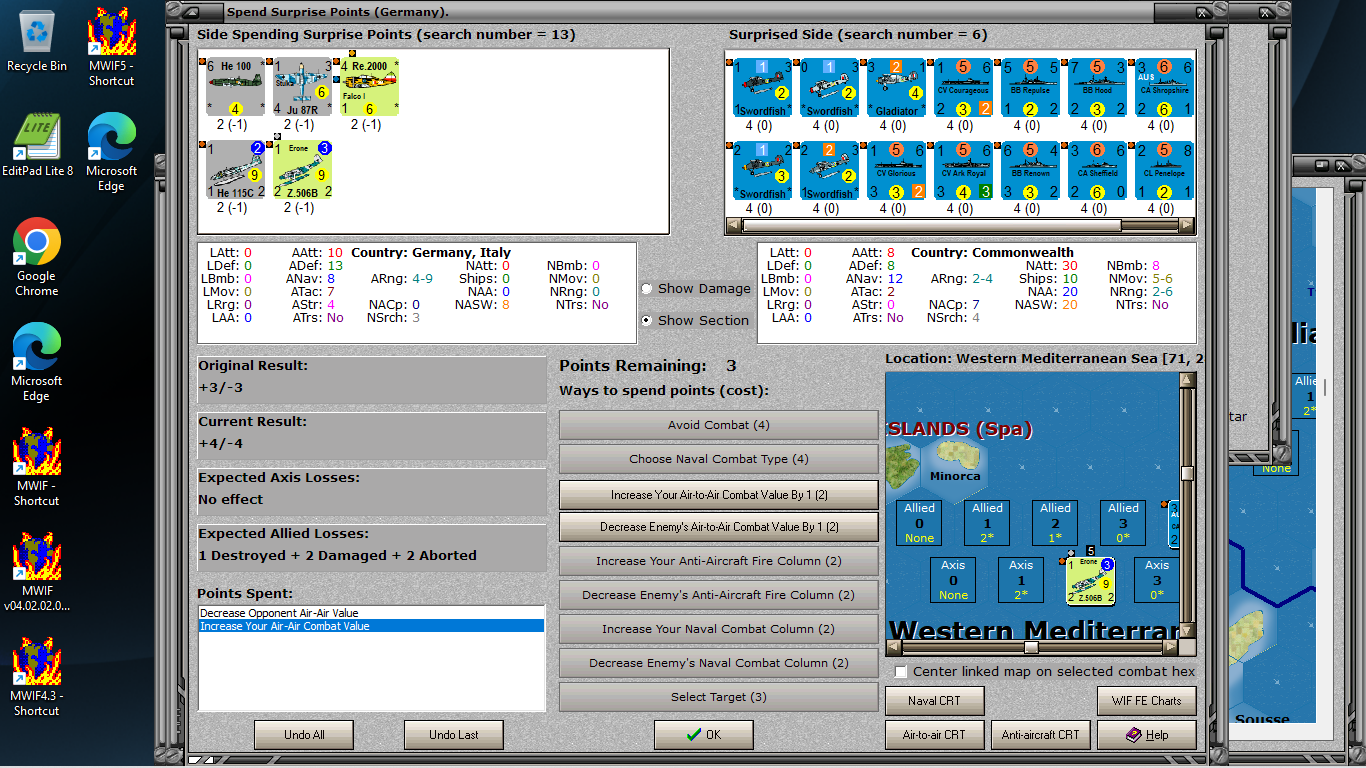The height and width of the screenshot is (768, 1366).
Task: Open the Recycle Bin desktop icon
Action: [37, 42]
